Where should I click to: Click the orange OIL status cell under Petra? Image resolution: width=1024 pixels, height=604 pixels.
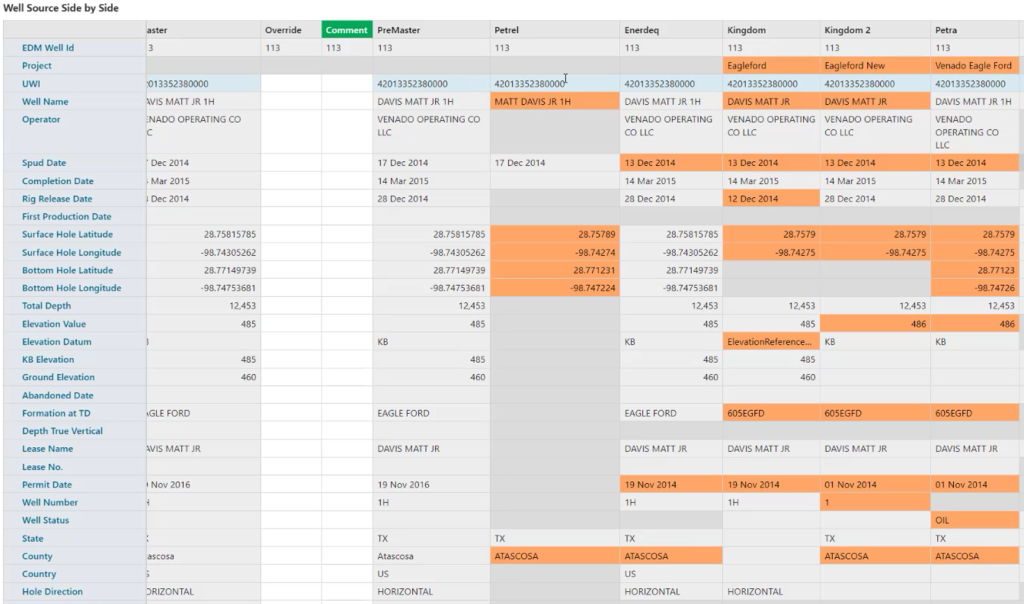pos(975,520)
